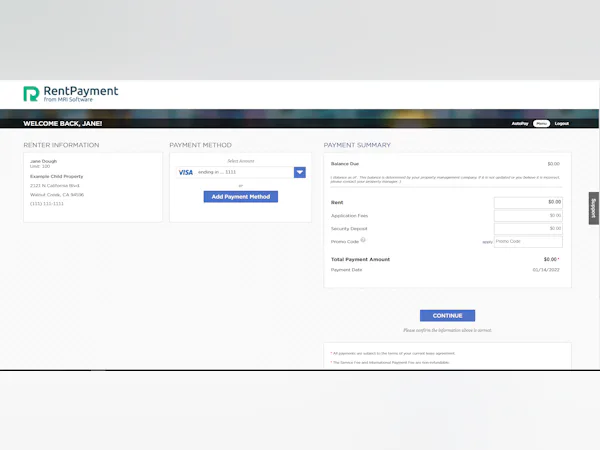
Task: Open the Menu pill button
Action: point(541,124)
